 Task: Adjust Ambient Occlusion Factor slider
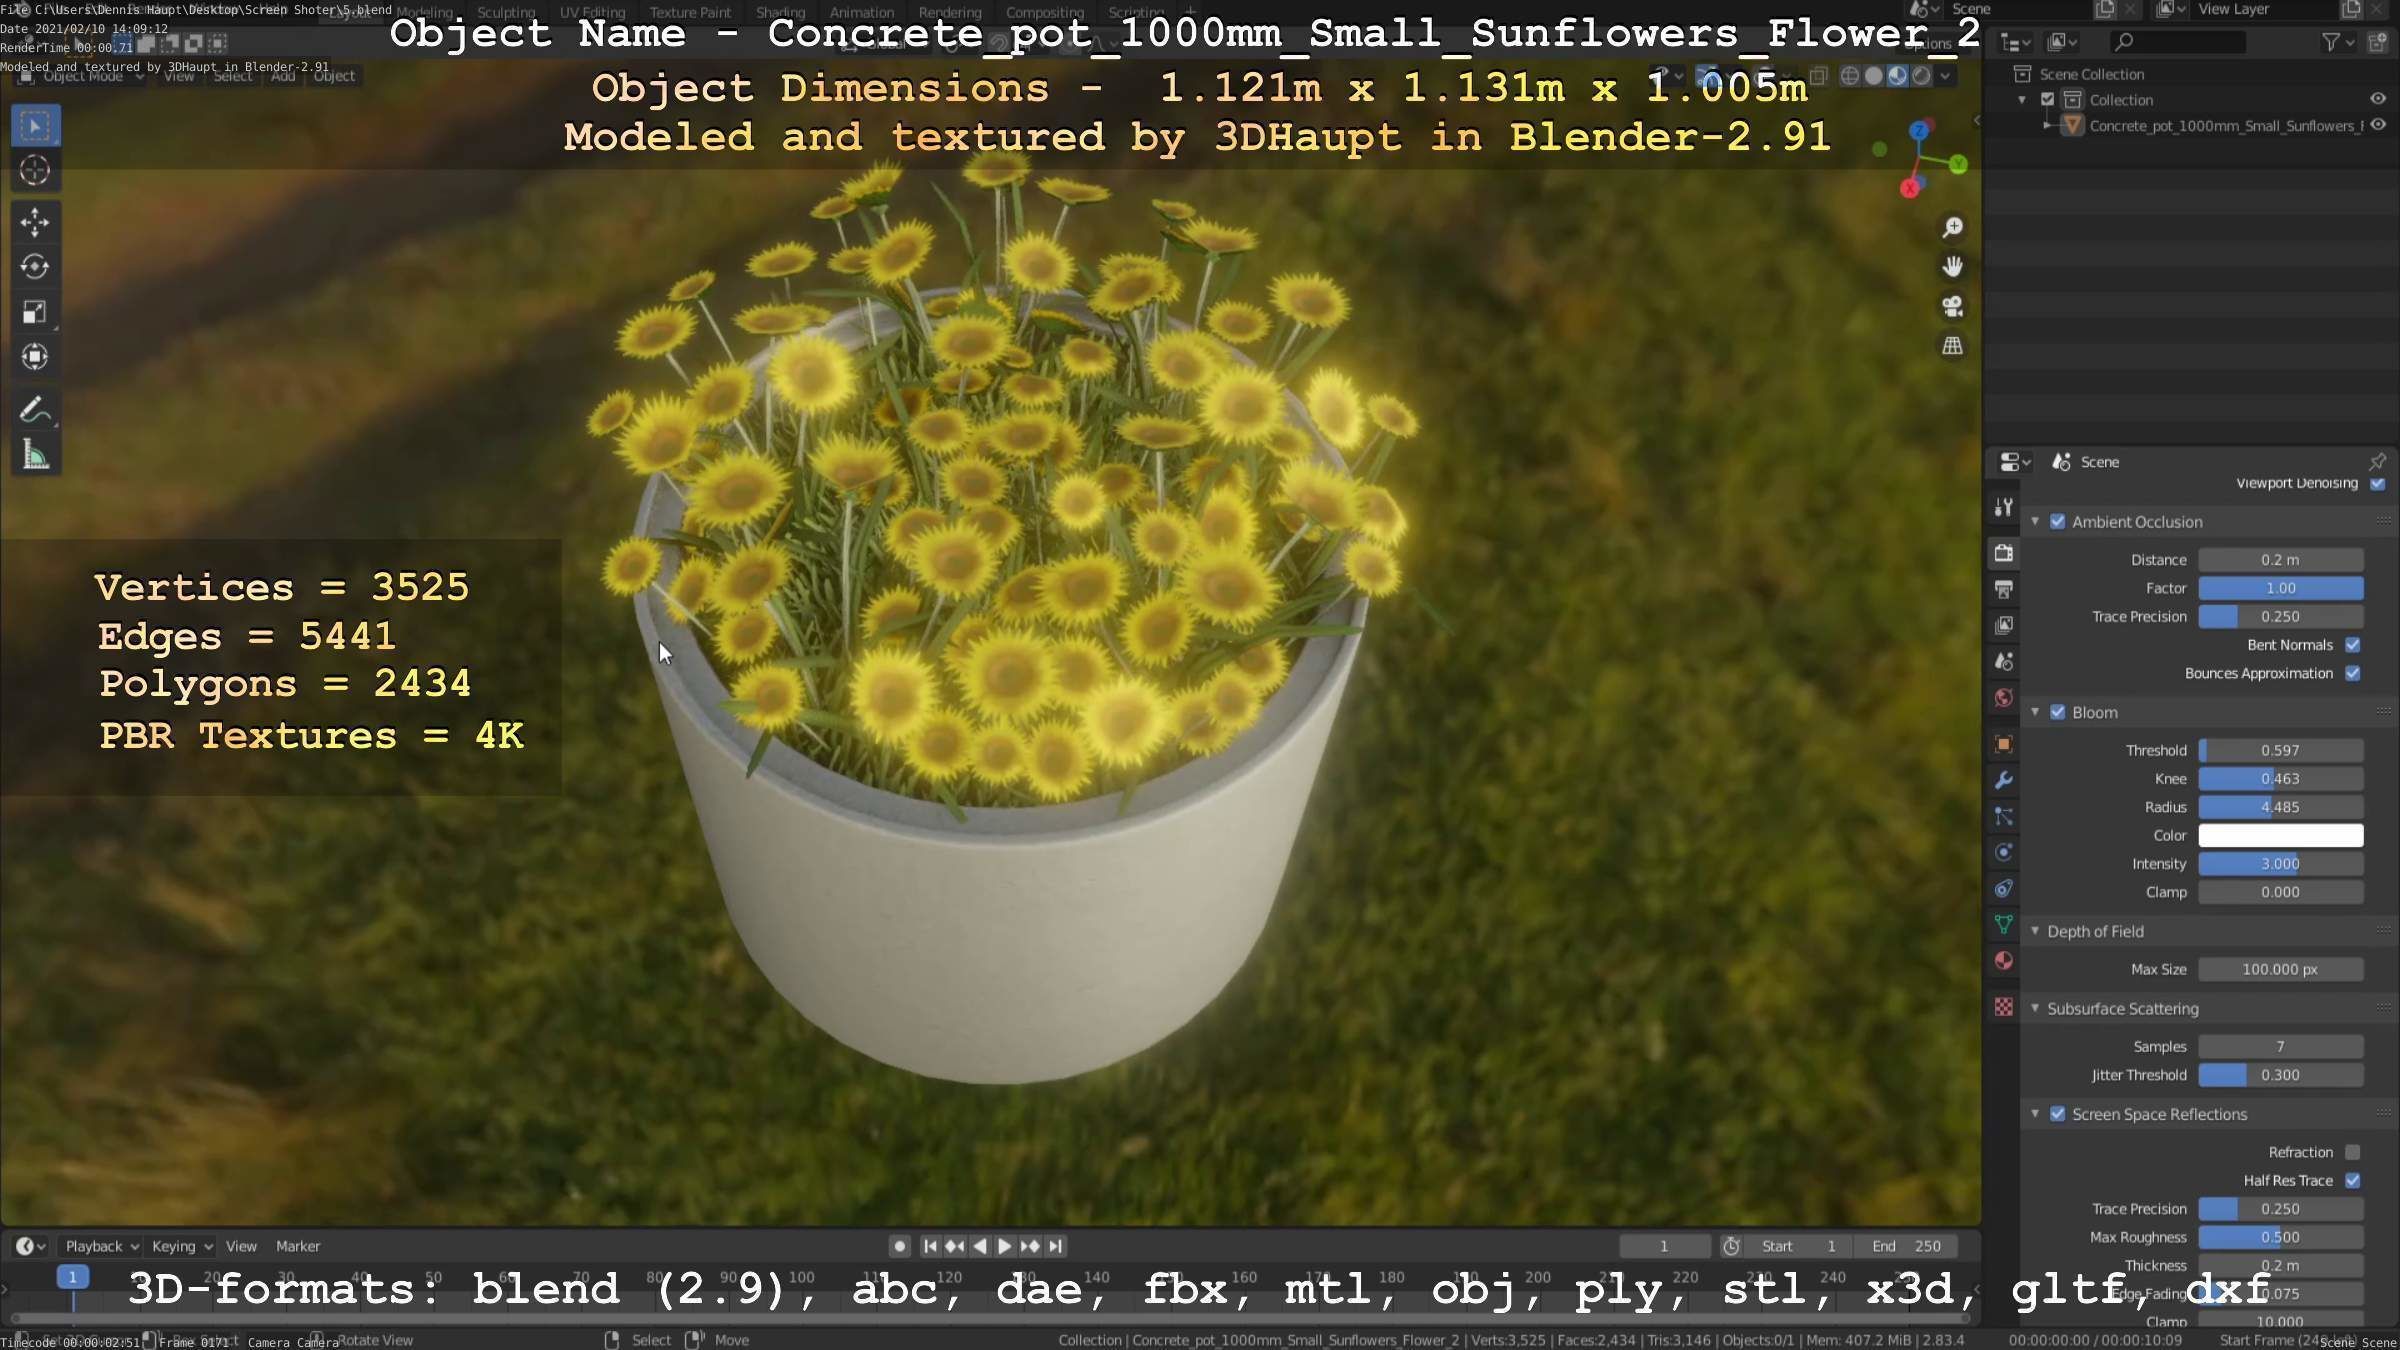point(2280,588)
